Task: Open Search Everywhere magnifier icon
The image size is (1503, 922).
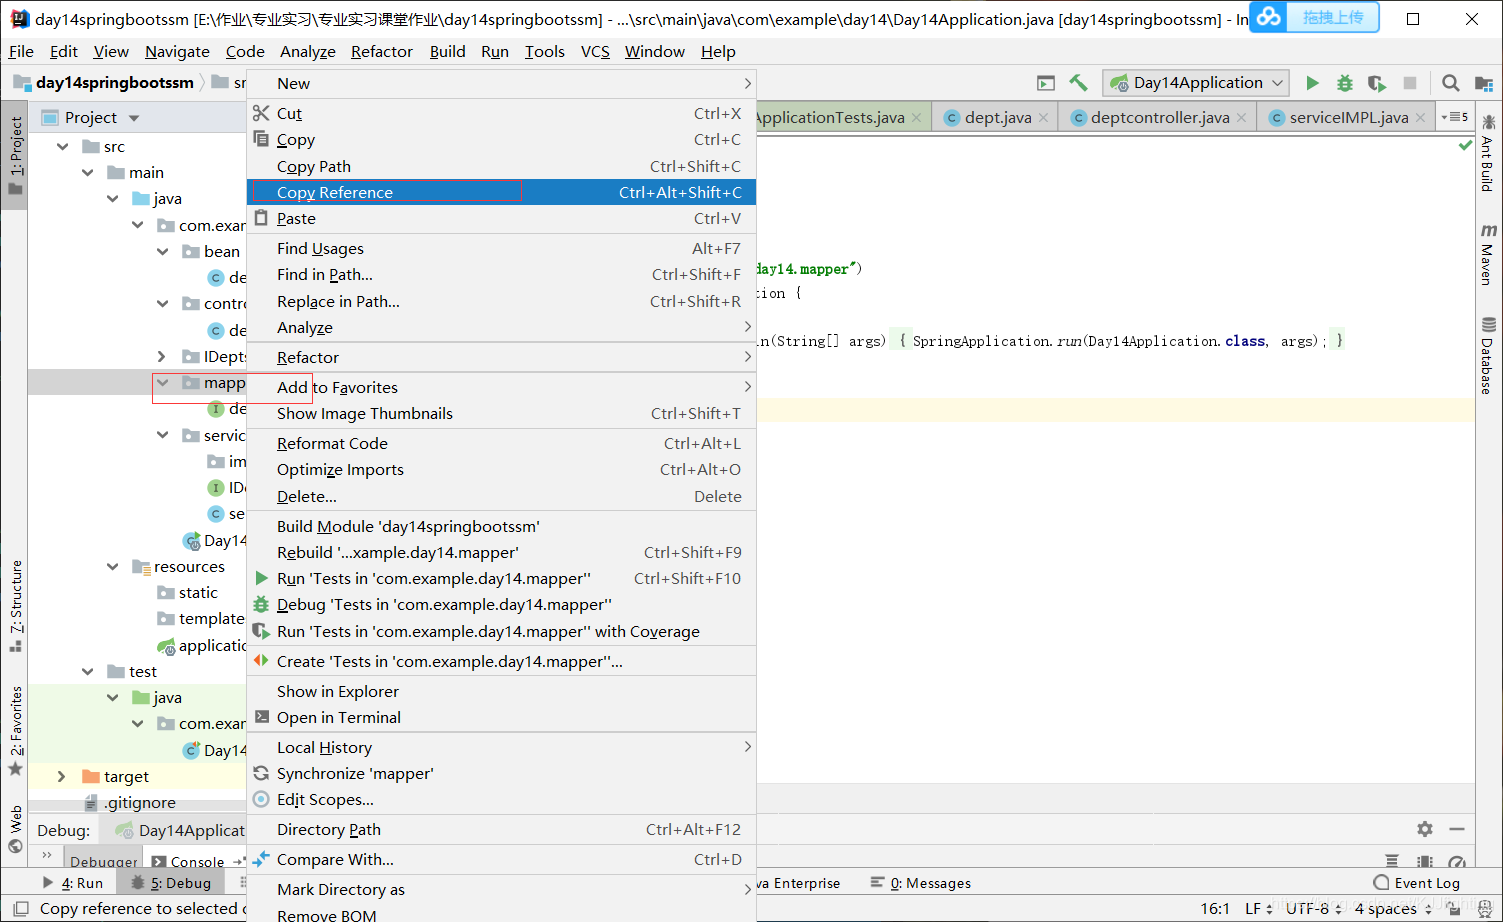Action: (1451, 83)
